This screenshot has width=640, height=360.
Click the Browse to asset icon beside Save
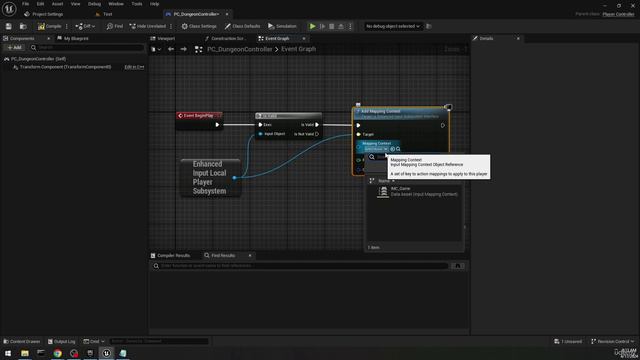23,26
